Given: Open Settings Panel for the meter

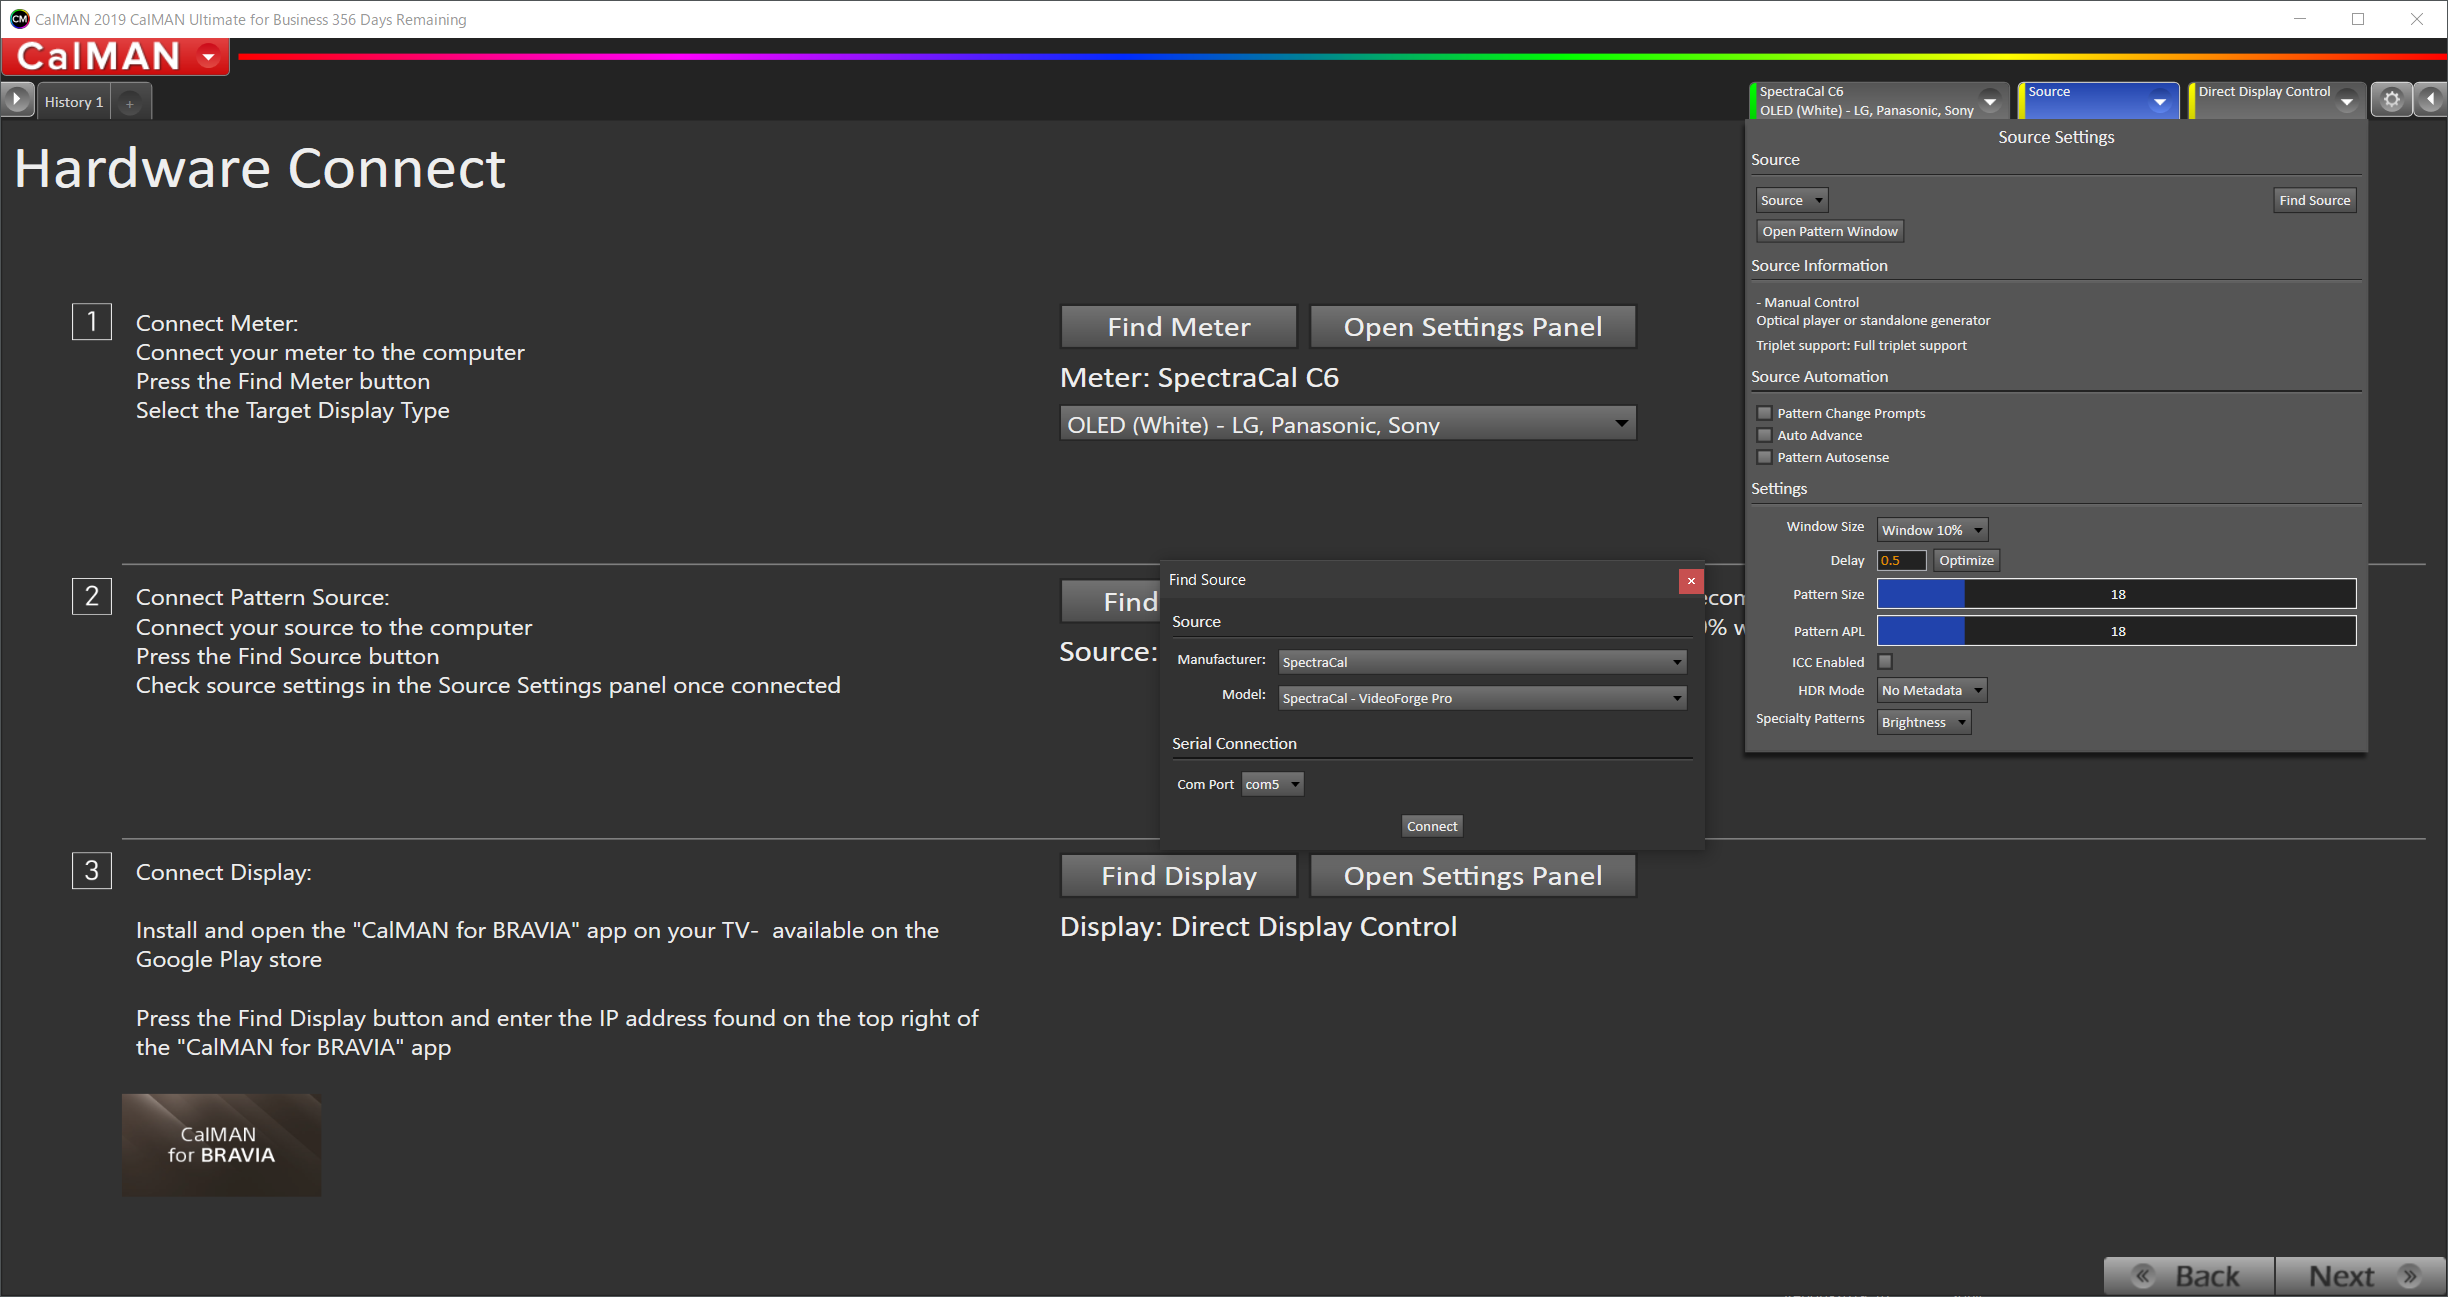Looking at the screenshot, I should point(1472,327).
